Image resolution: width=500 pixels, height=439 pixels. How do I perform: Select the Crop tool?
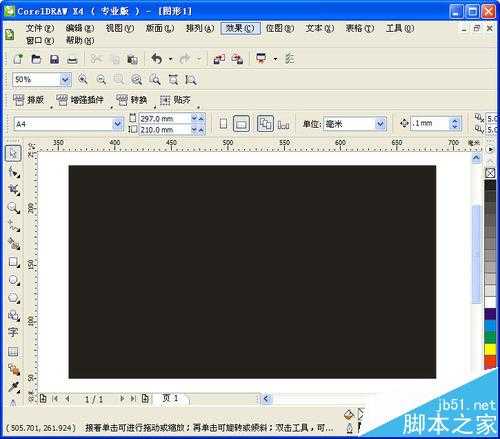pos(14,190)
